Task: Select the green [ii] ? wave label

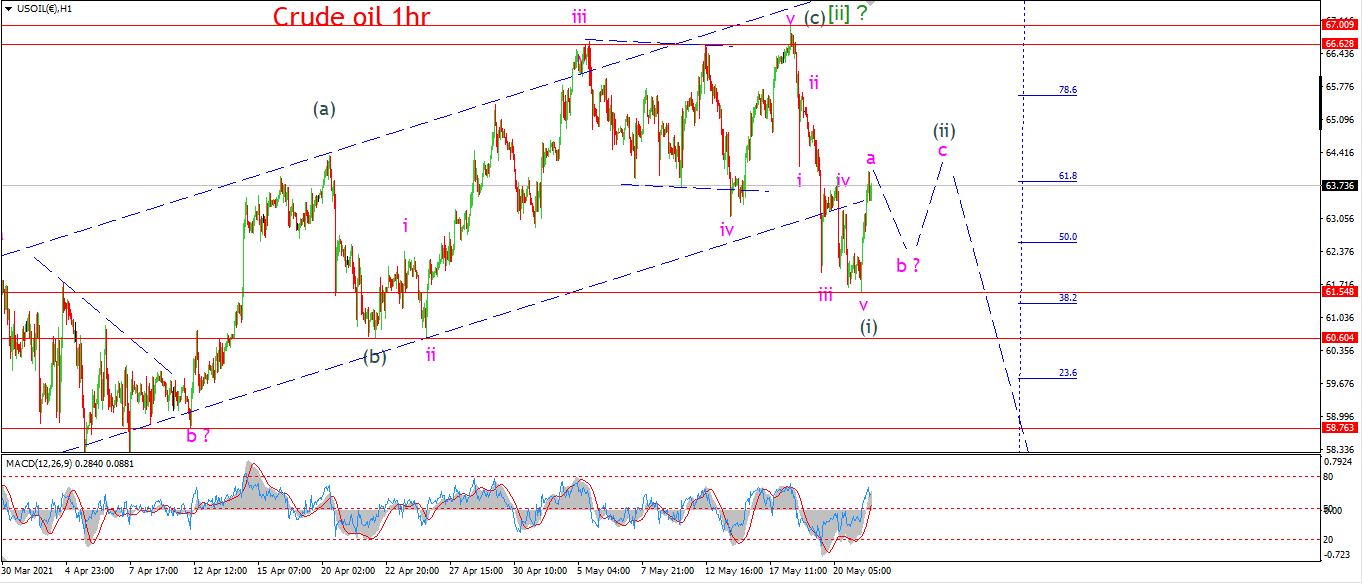Action: click(x=847, y=14)
